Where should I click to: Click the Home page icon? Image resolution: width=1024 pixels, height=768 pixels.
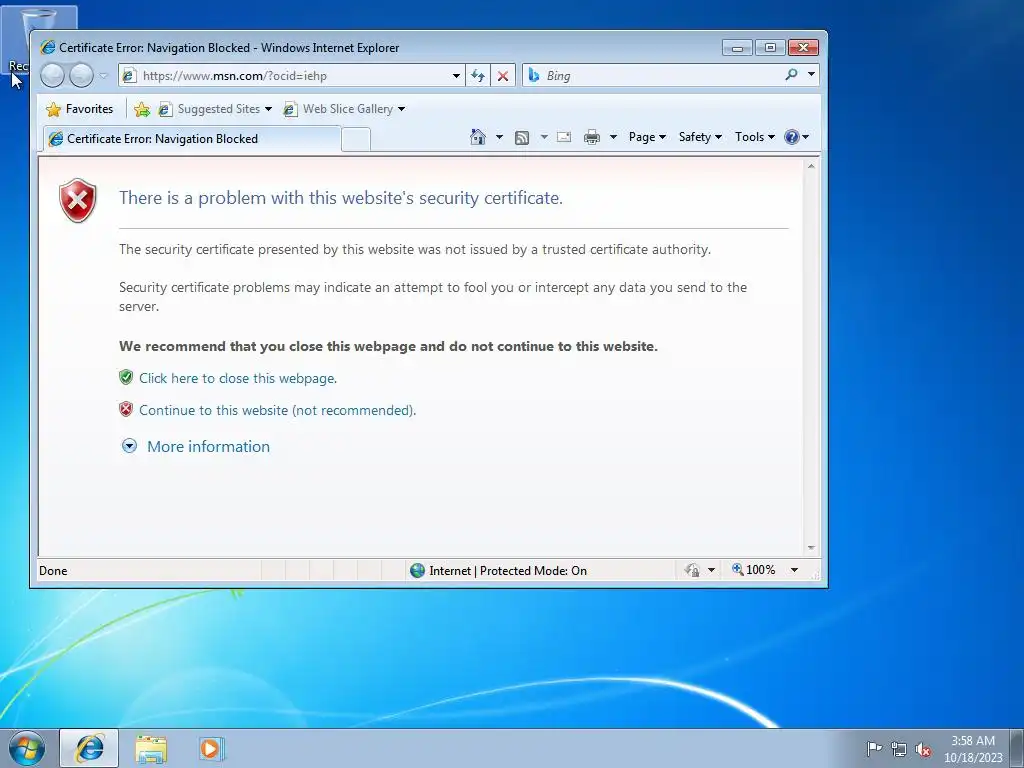478,137
